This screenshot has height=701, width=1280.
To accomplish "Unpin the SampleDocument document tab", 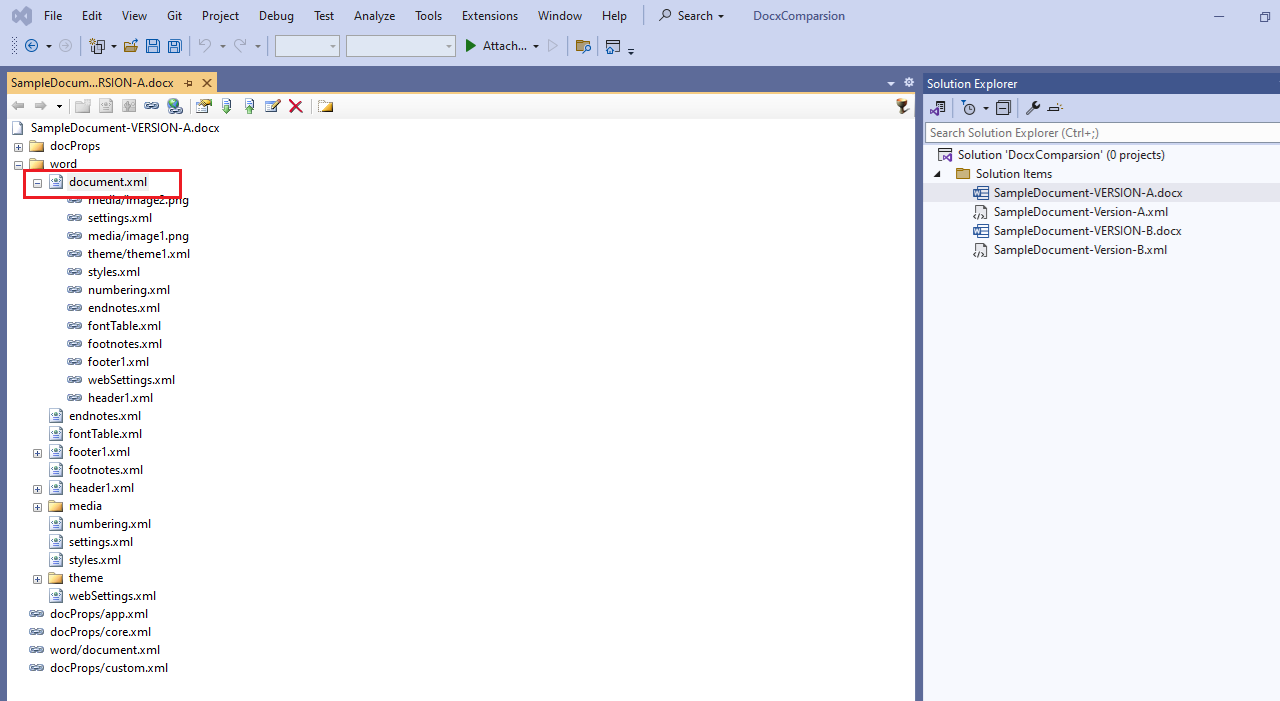I will [188, 83].
